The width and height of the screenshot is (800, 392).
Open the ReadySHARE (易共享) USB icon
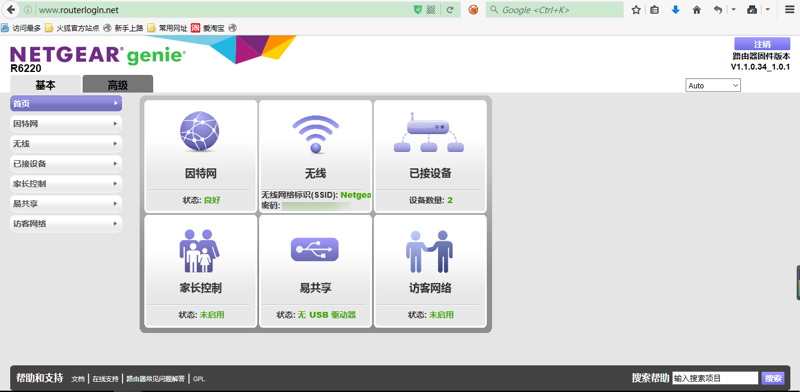(315, 249)
